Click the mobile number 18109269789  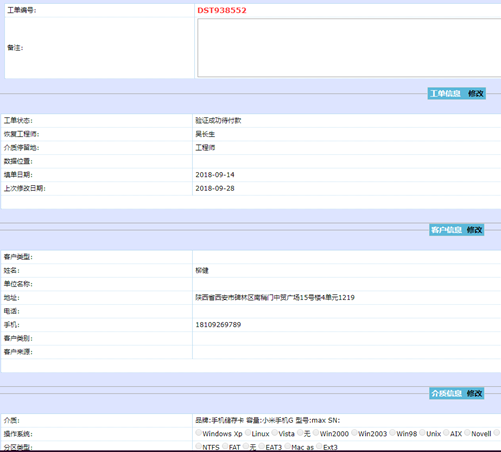tap(218, 325)
